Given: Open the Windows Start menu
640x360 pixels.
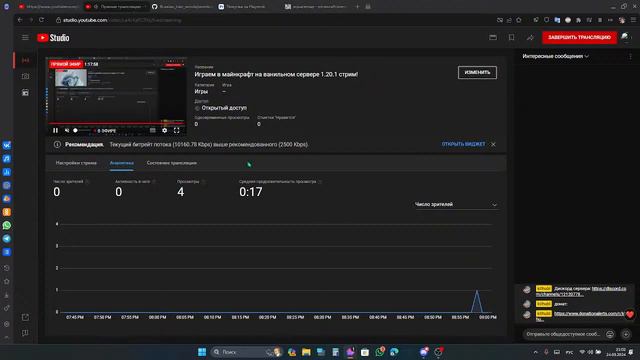Looking at the screenshot, I should [x=202, y=352].
